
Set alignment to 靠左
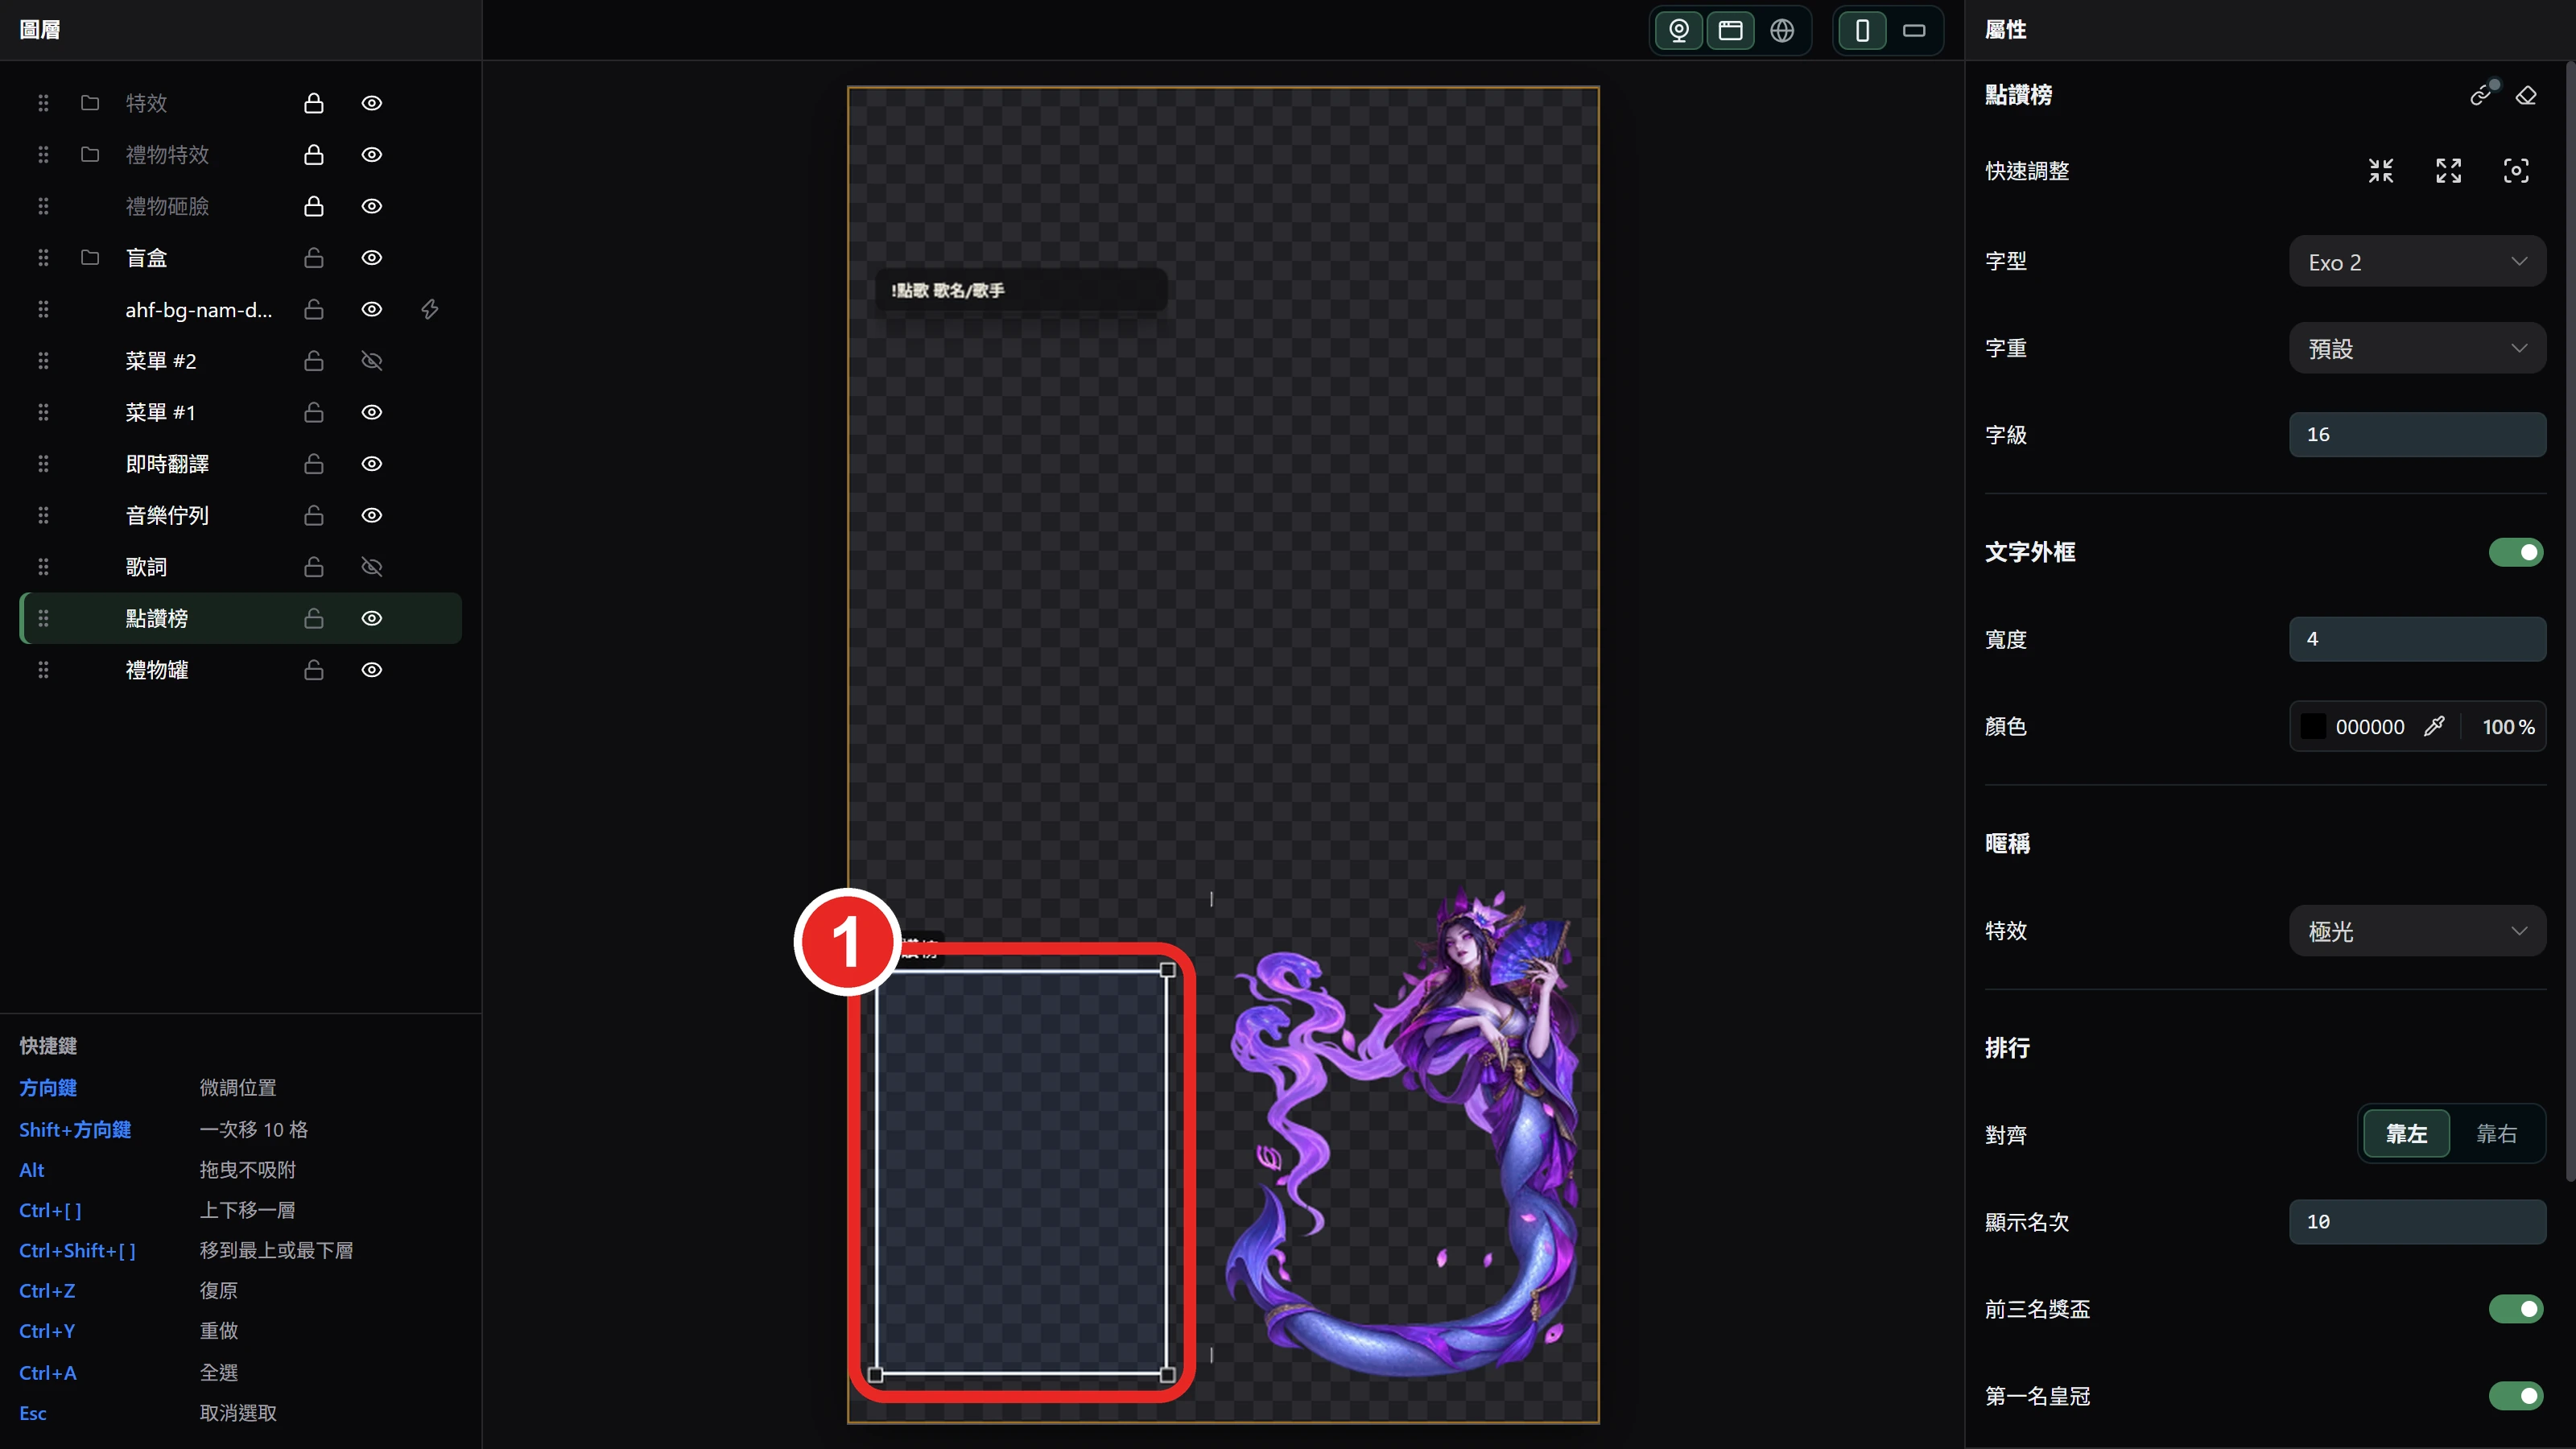2406,1134
